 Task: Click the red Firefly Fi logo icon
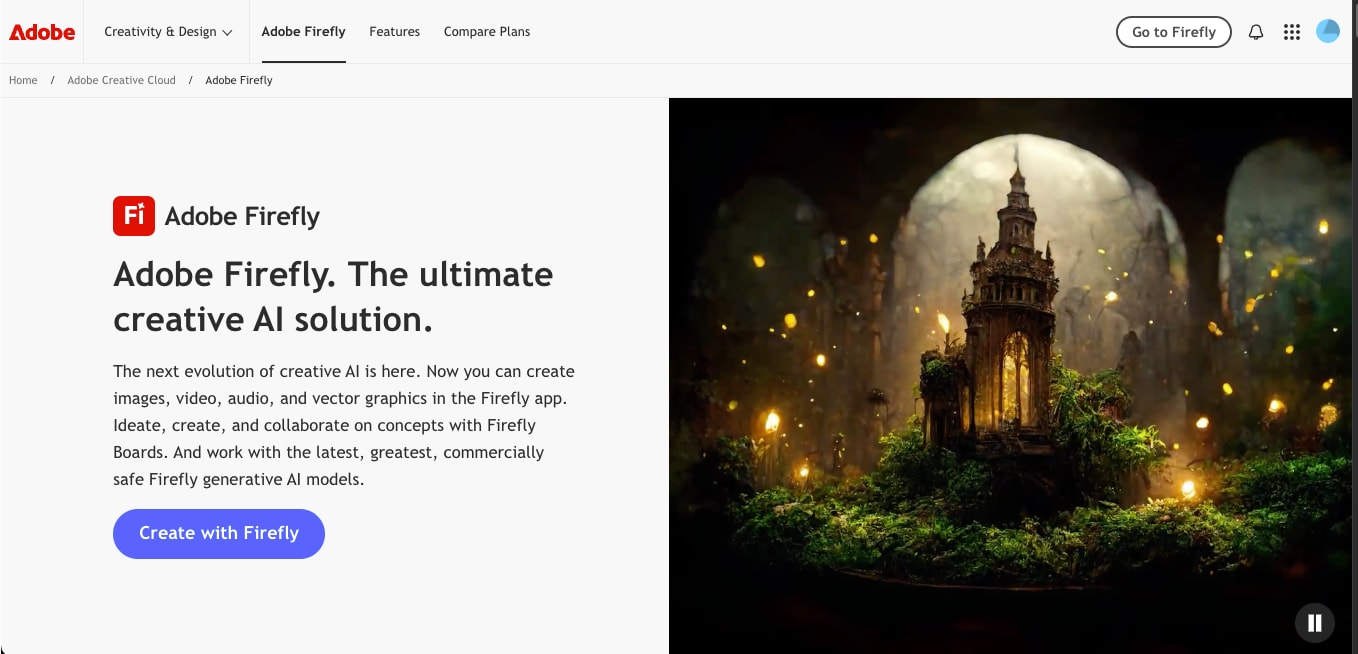tap(134, 215)
